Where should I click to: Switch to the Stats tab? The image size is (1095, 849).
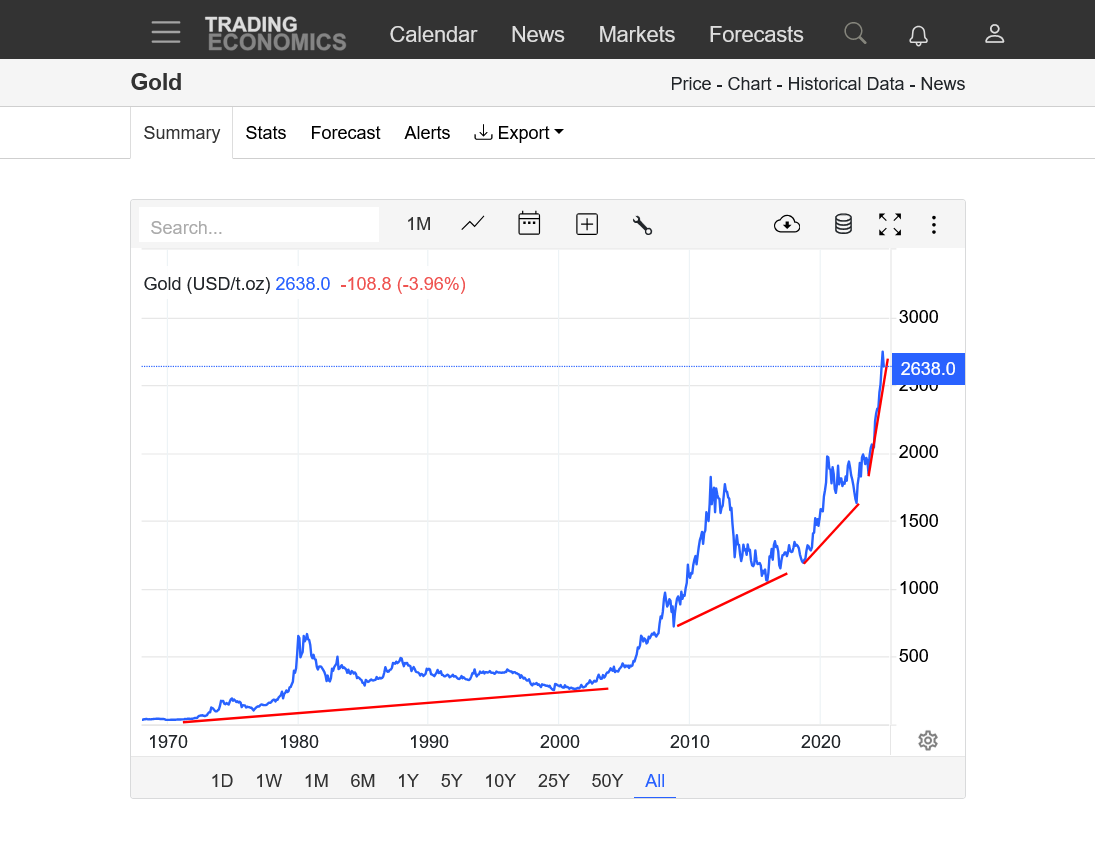266,133
